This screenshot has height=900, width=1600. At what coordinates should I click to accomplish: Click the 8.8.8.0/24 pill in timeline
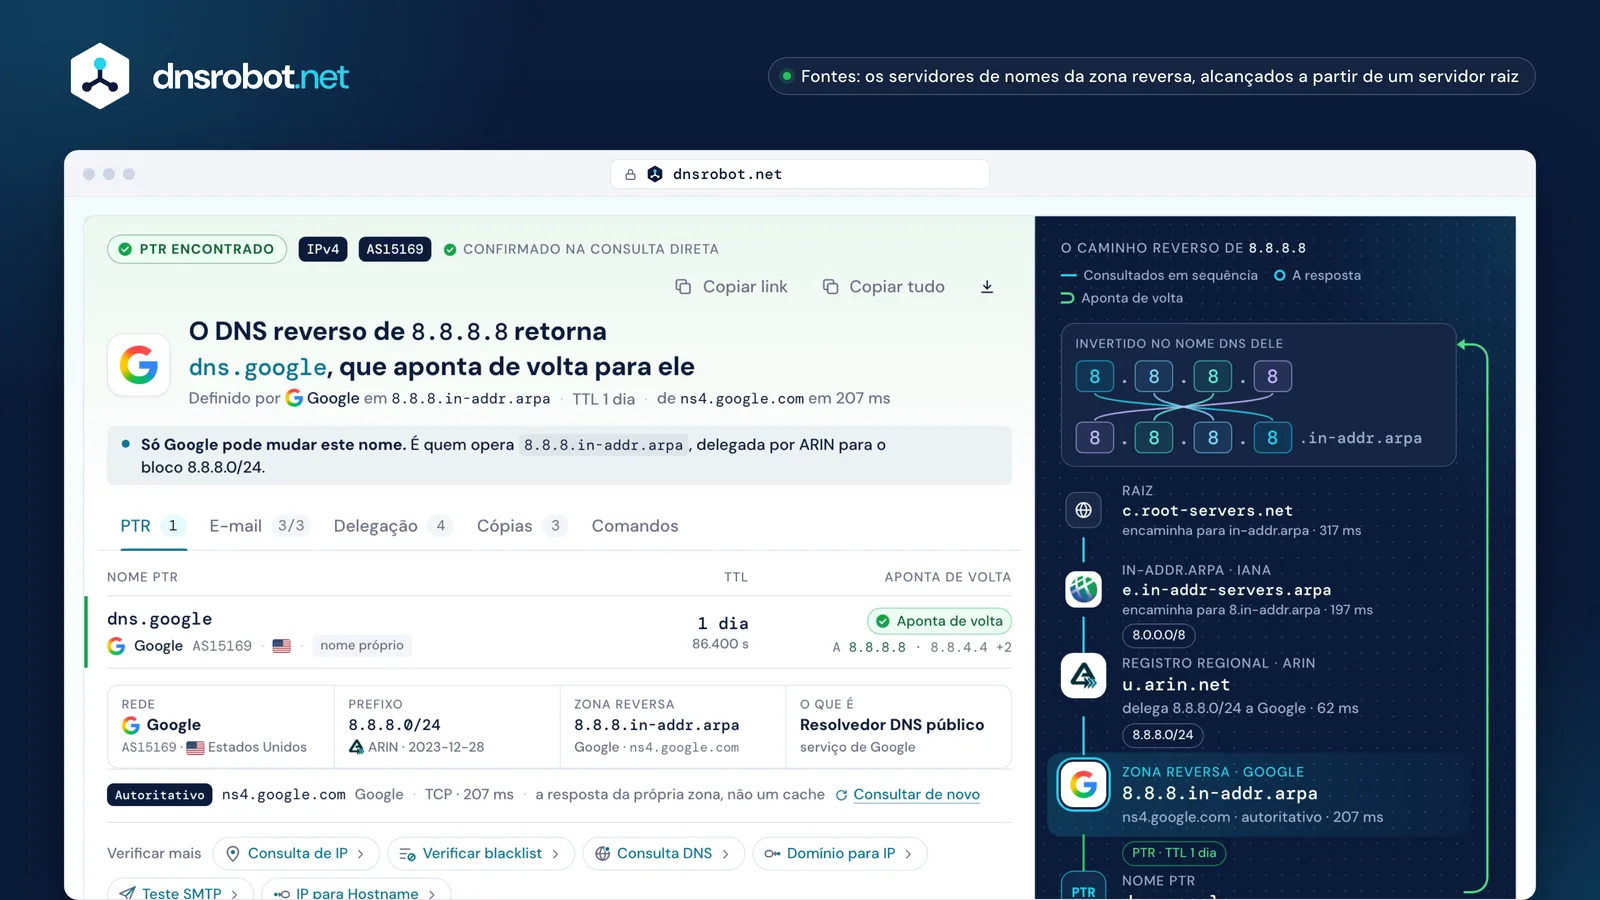pyautogui.click(x=1163, y=735)
